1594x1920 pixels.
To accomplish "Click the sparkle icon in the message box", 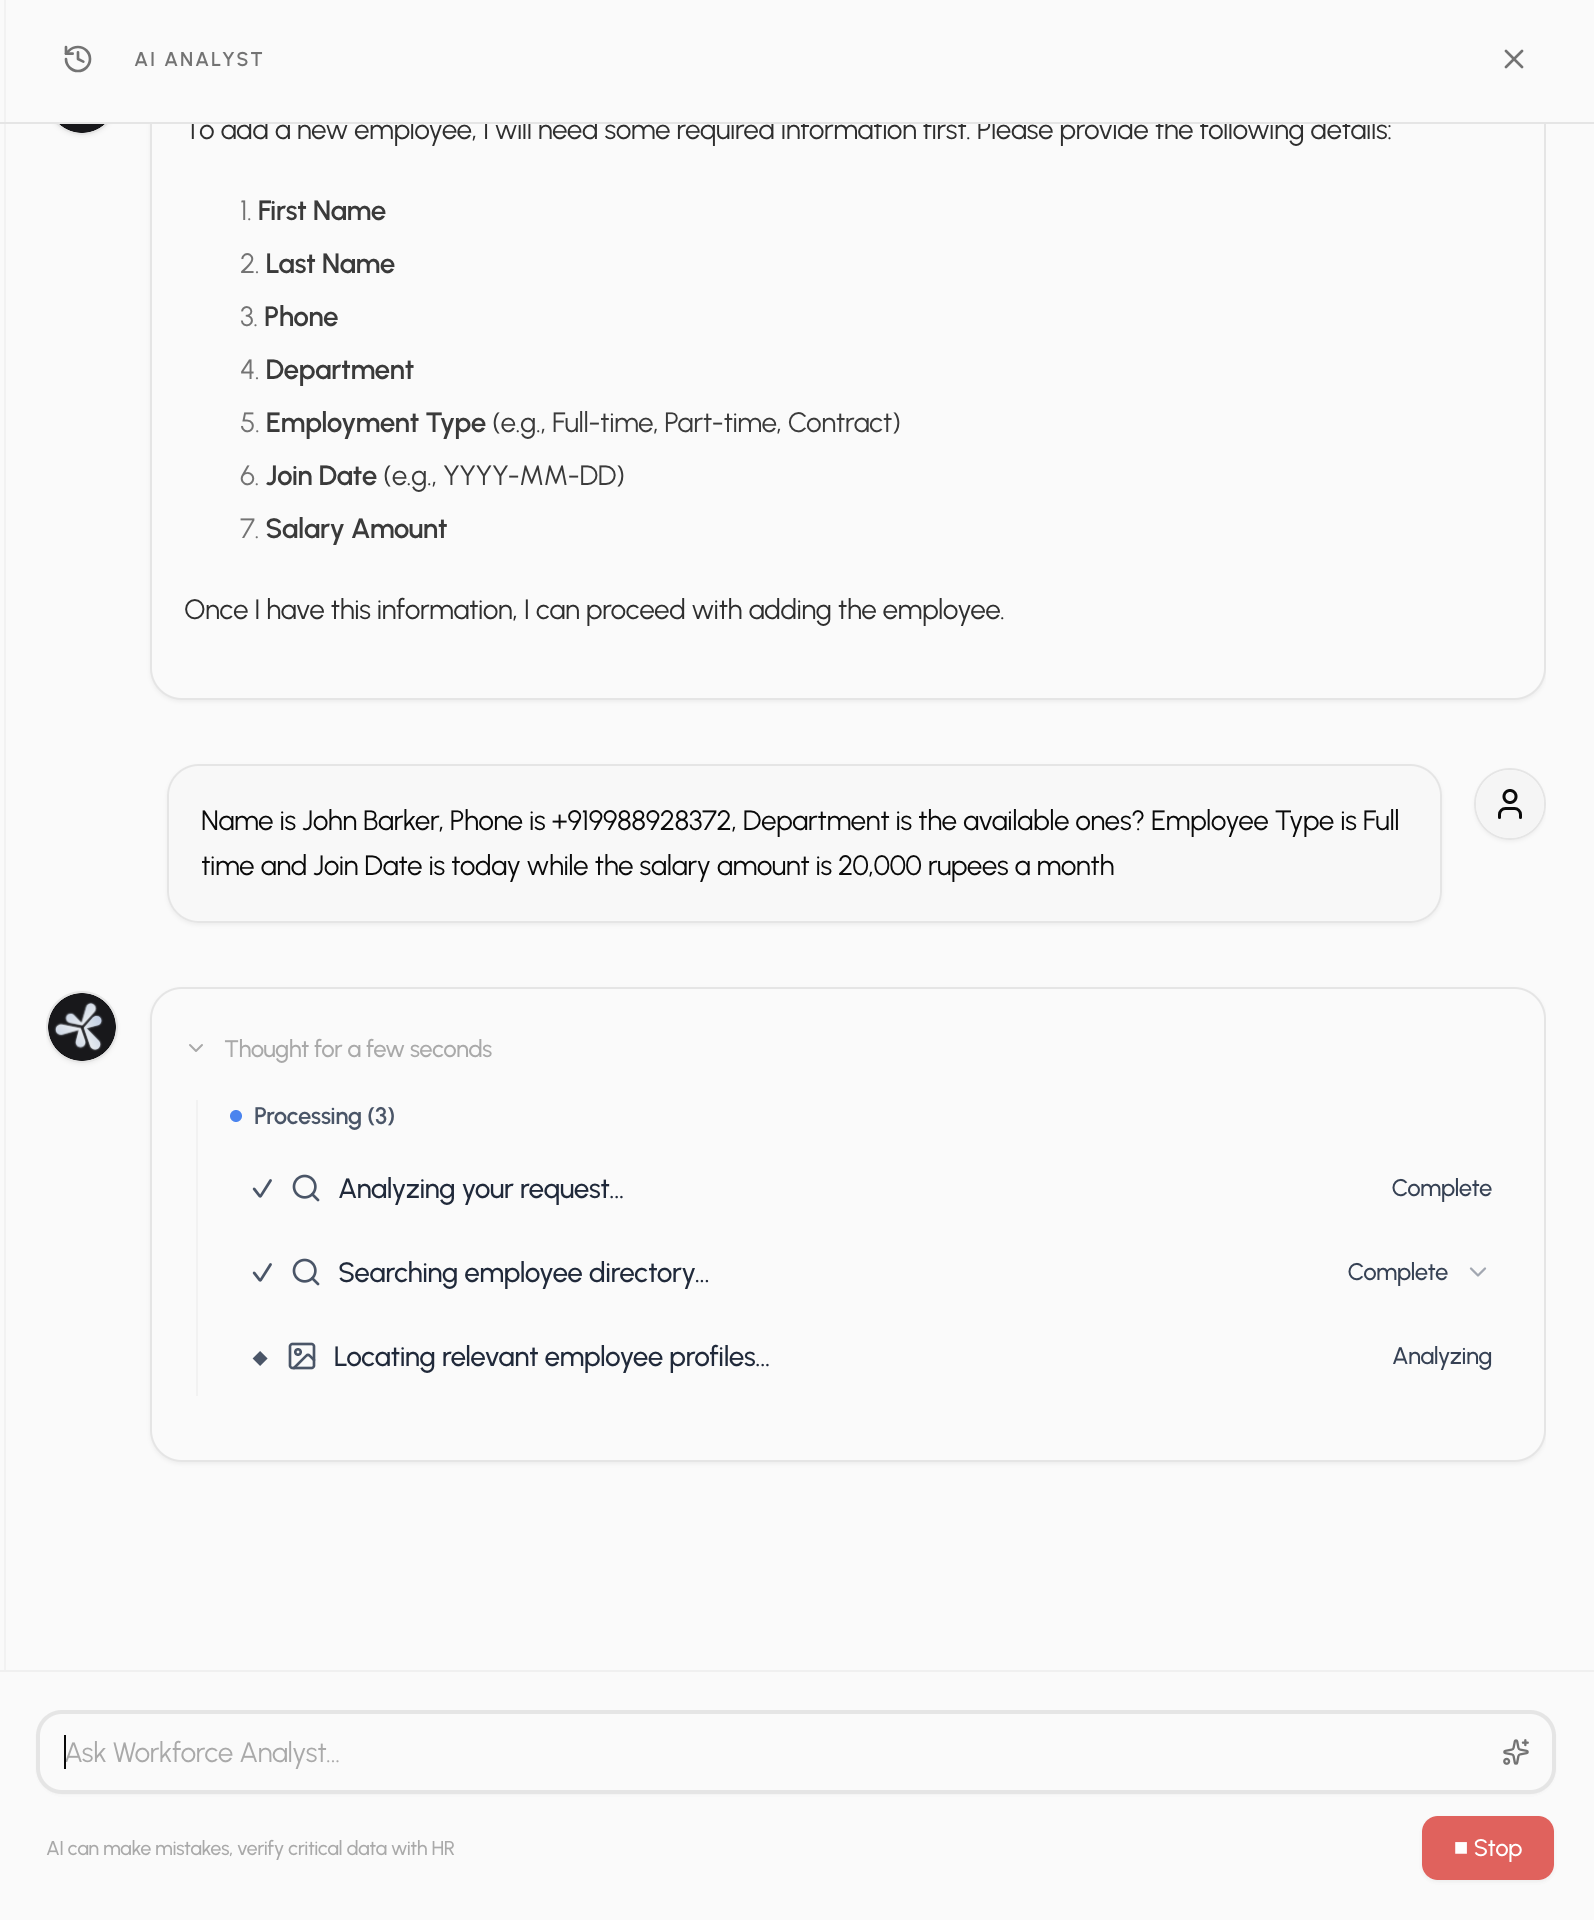I will (1517, 1752).
